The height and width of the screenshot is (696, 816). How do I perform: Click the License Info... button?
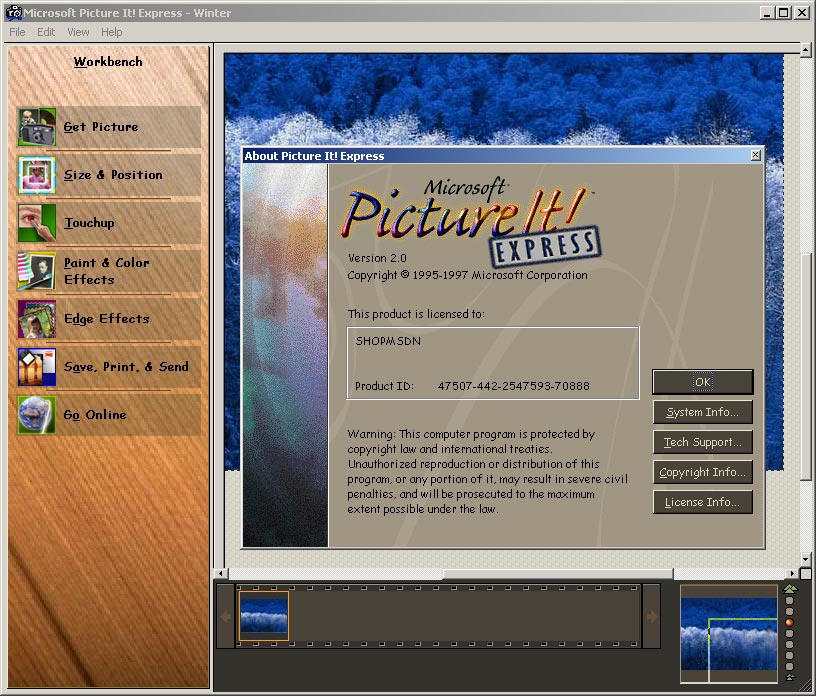pos(703,502)
